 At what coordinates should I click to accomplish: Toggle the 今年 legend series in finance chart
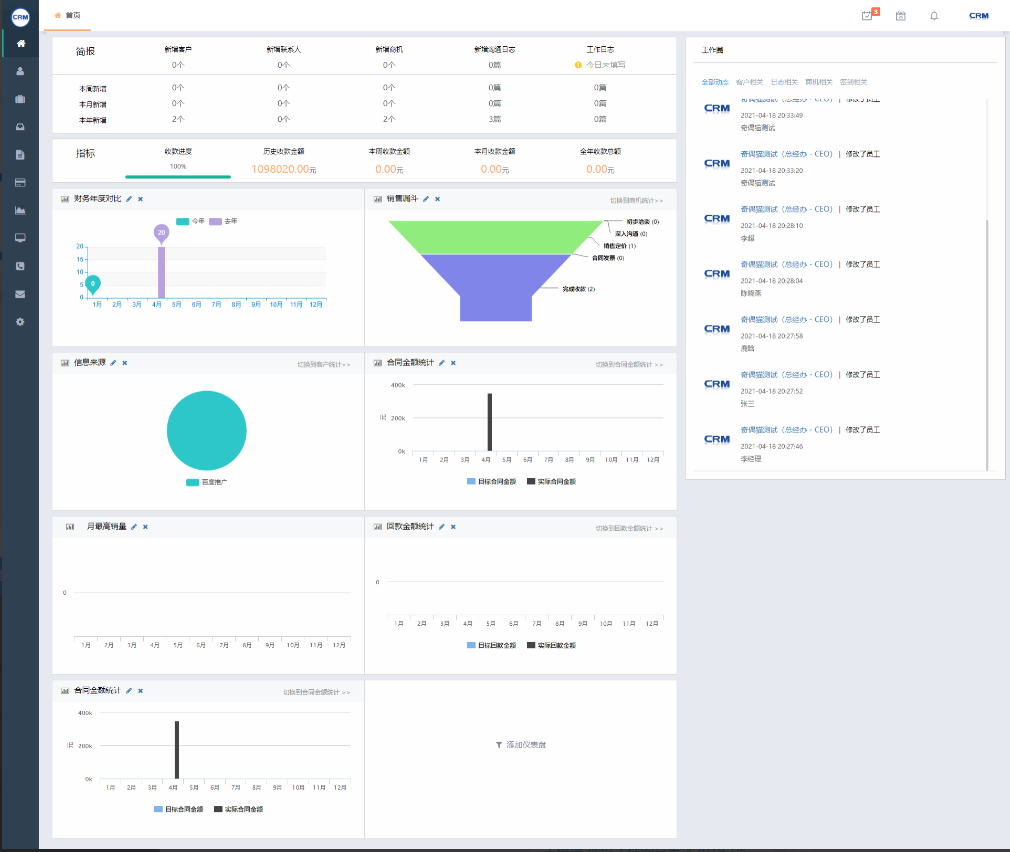click(189, 220)
